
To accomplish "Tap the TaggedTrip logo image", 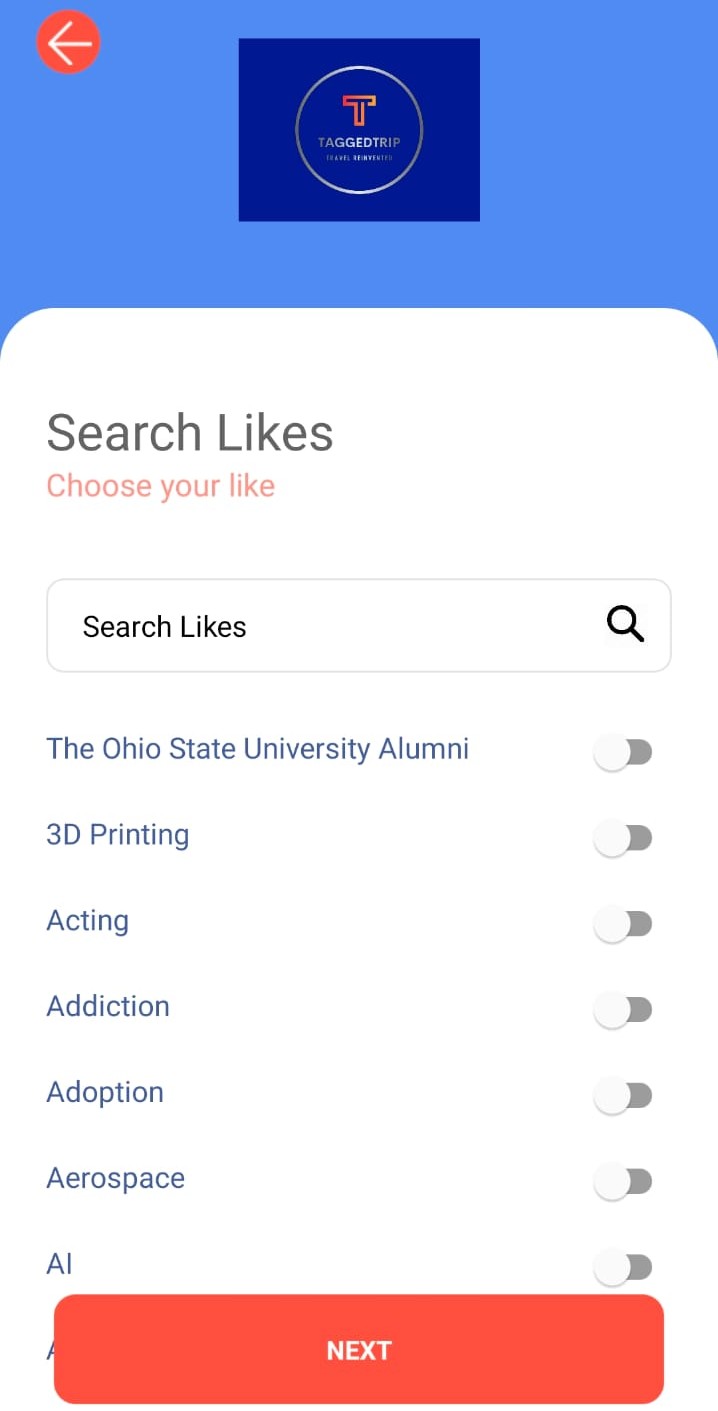I will 359,130.
